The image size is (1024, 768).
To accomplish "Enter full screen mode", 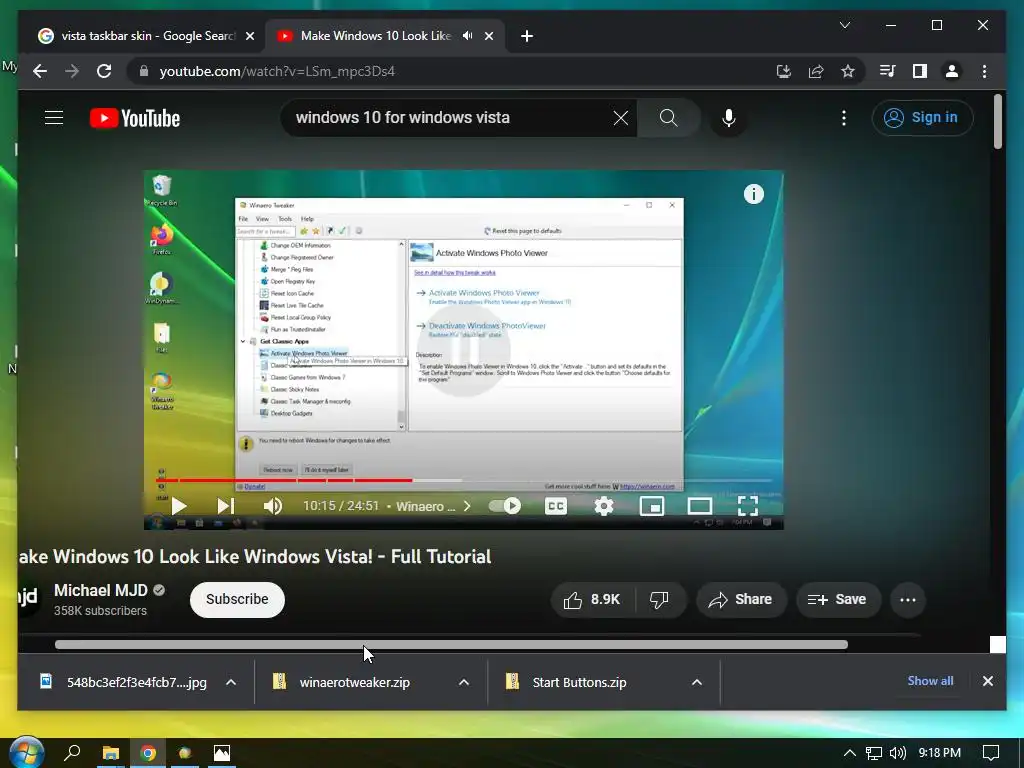I will pyautogui.click(x=748, y=506).
